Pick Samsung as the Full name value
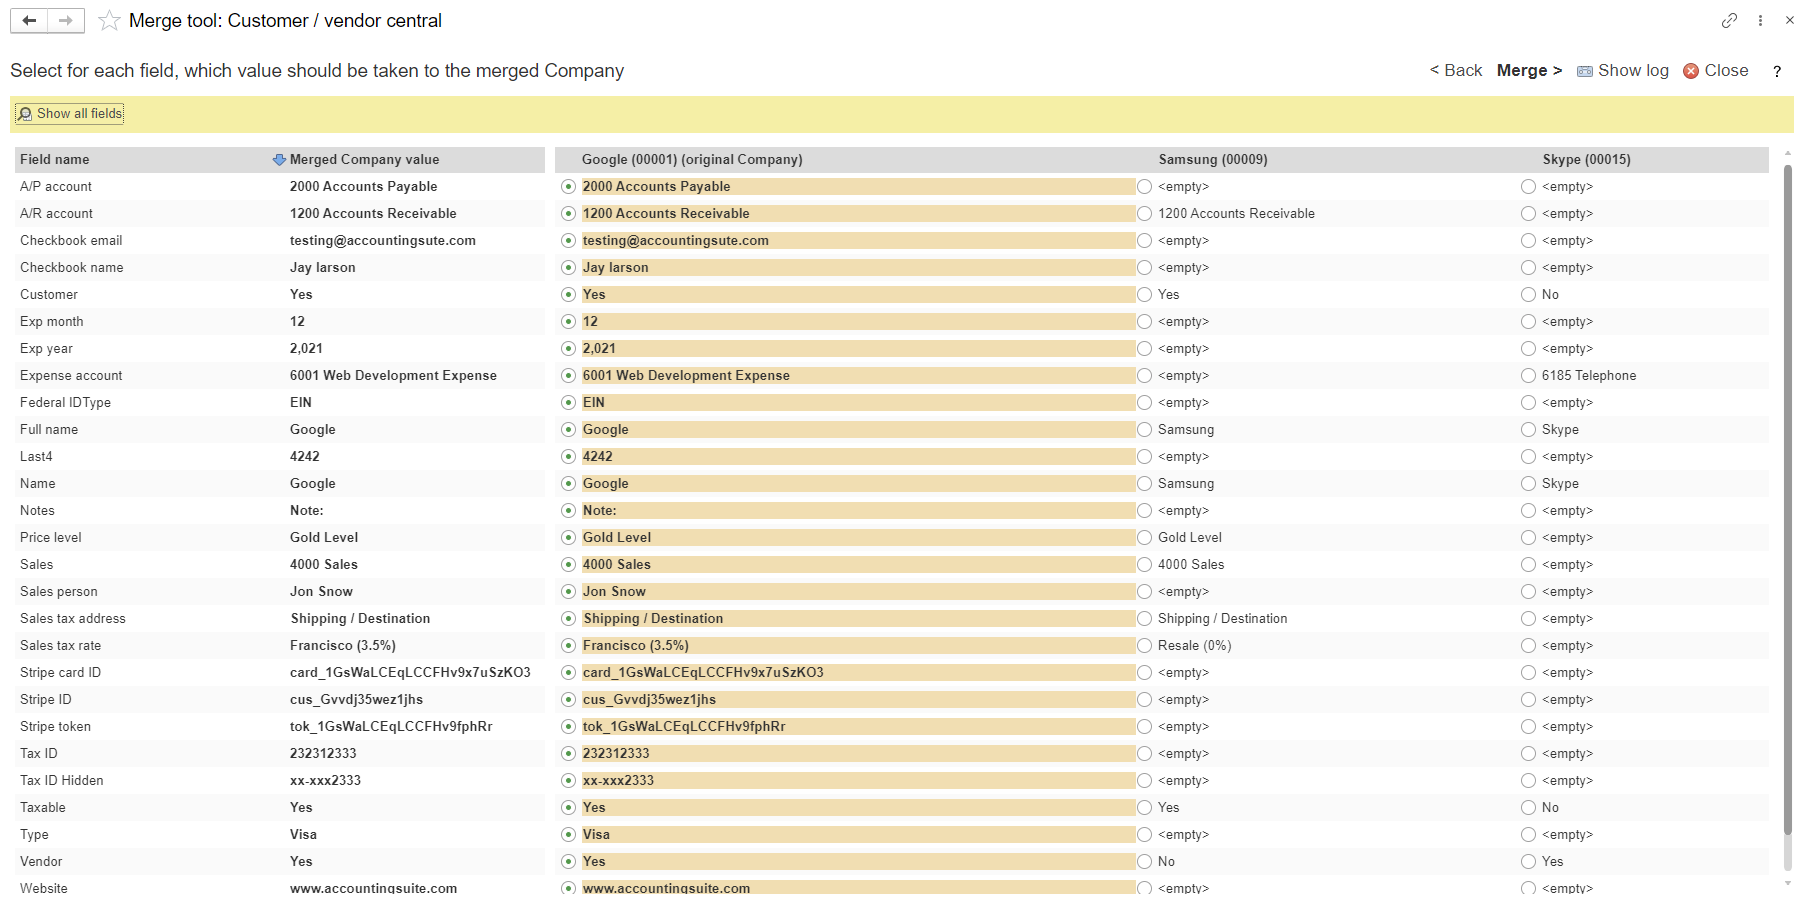The width and height of the screenshot is (1800, 904). pos(1145,430)
